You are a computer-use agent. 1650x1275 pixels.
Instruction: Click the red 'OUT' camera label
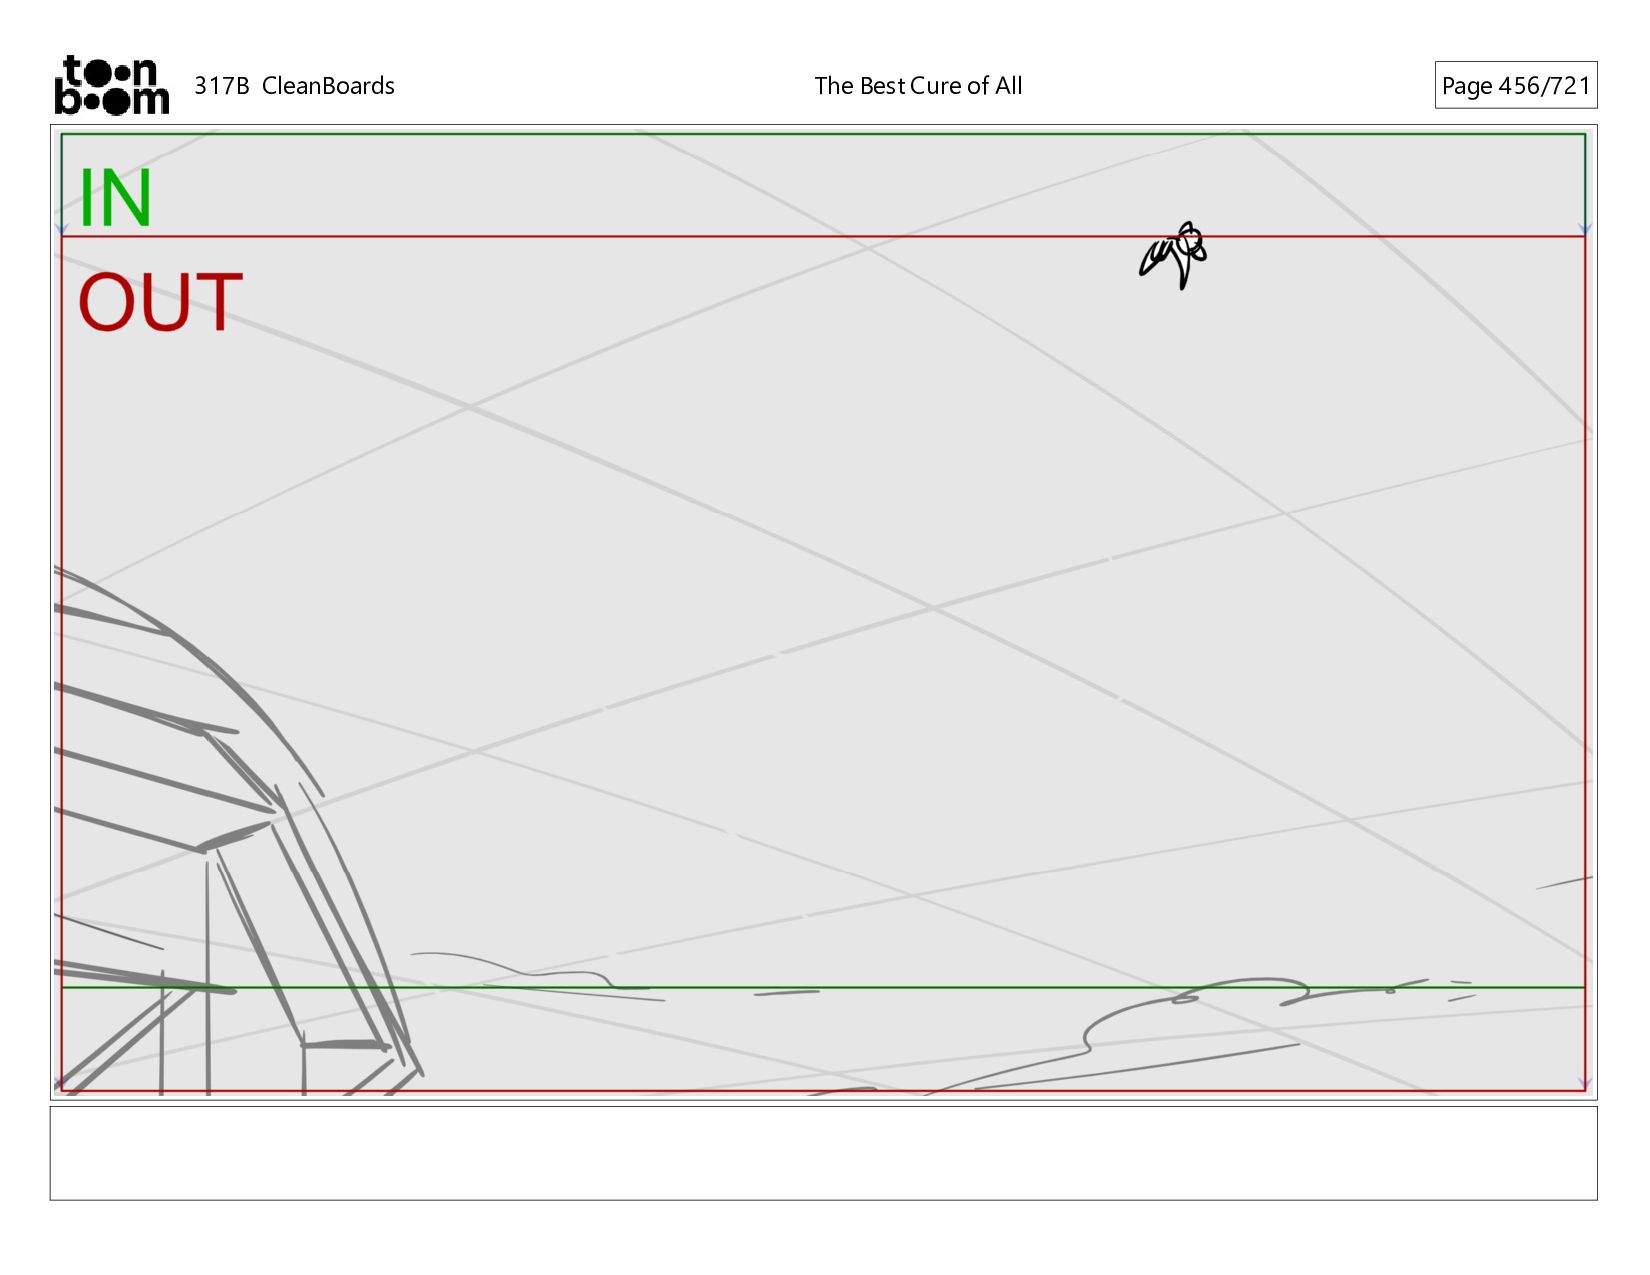(160, 302)
